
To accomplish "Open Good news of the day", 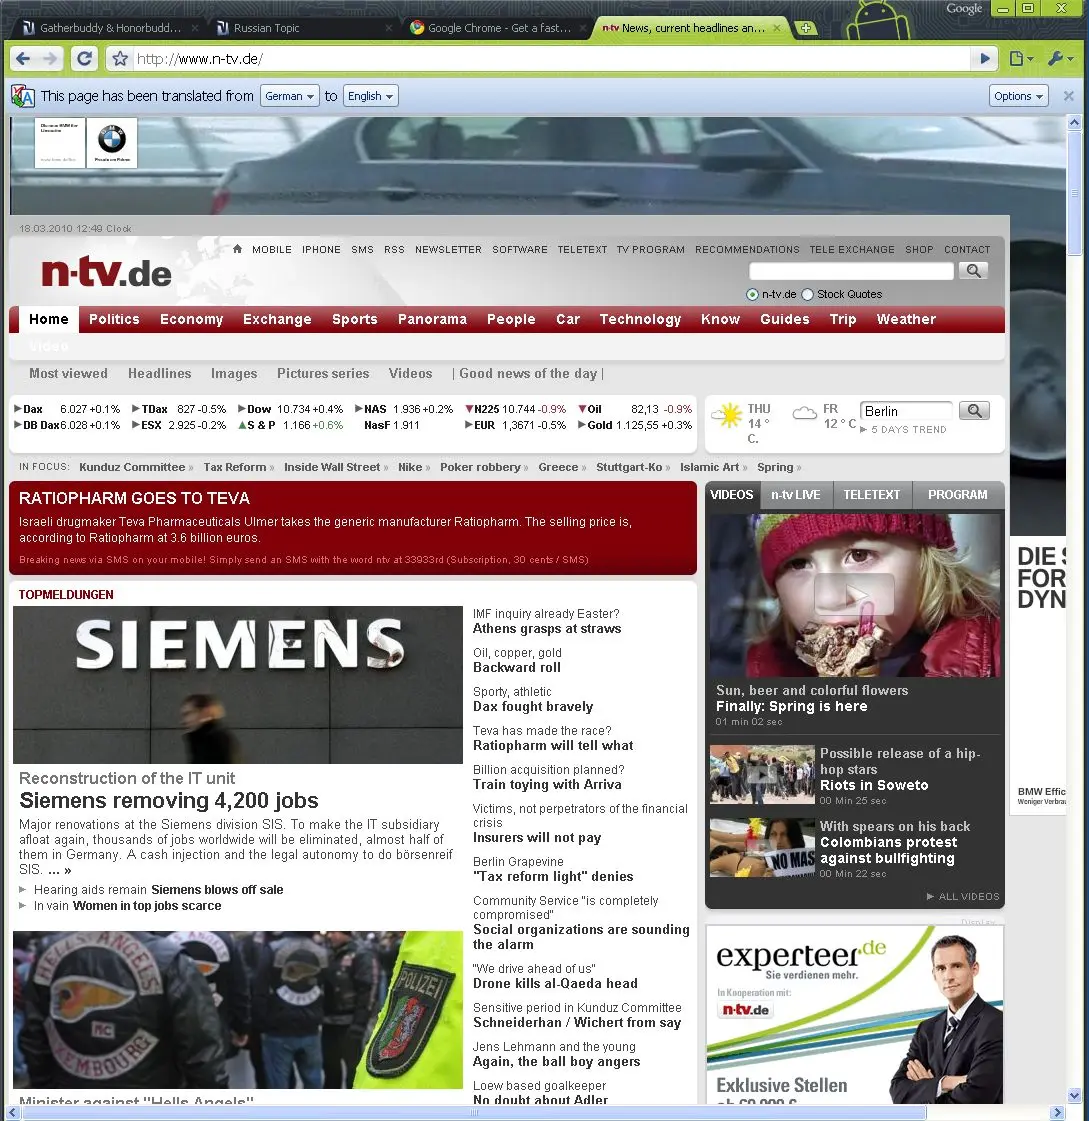I will pyautogui.click(x=528, y=373).
